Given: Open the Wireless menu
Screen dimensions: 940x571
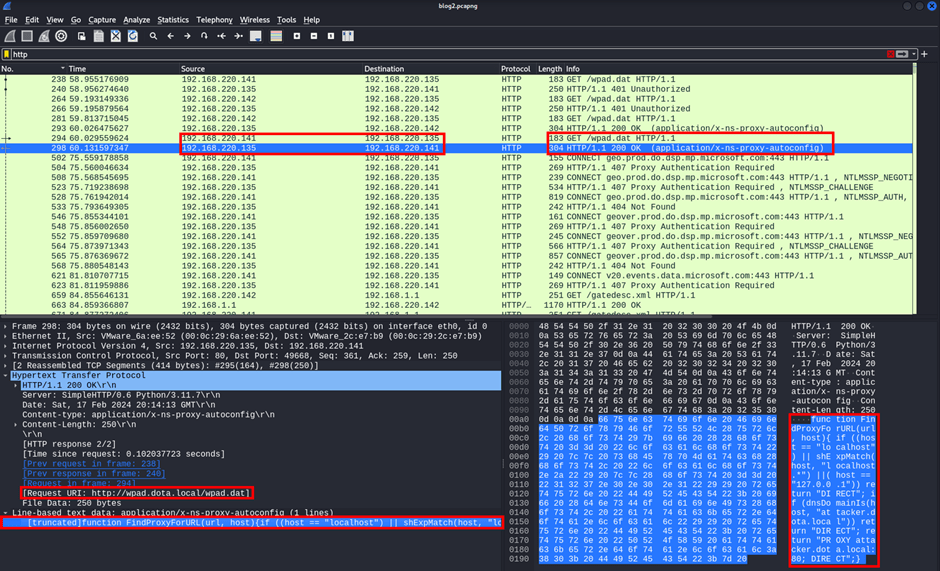Looking at the screenshot, I should click(x=254, y=20).
